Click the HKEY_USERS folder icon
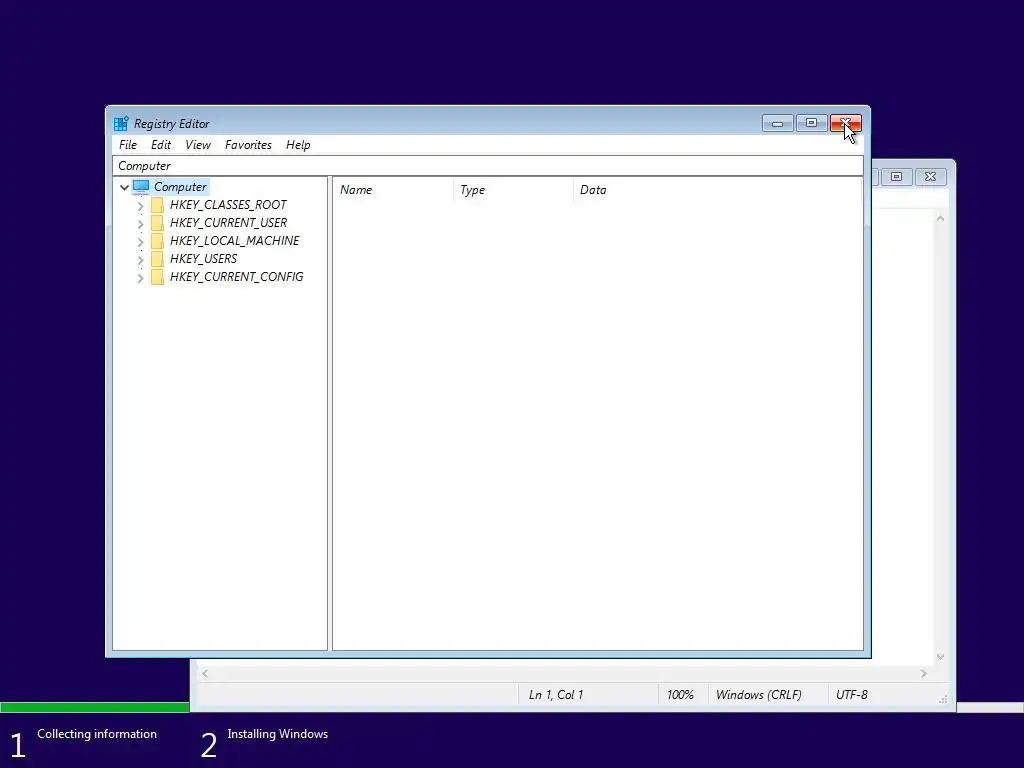The width and height of the screenshot is (1024, 768). (x=157, y=259)
